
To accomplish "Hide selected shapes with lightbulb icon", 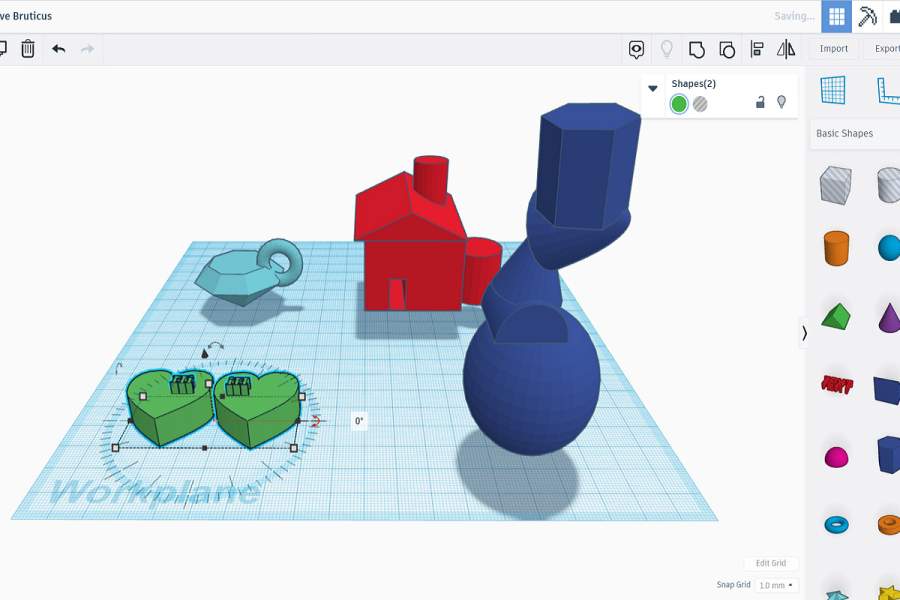I will [x=782, y=102].
